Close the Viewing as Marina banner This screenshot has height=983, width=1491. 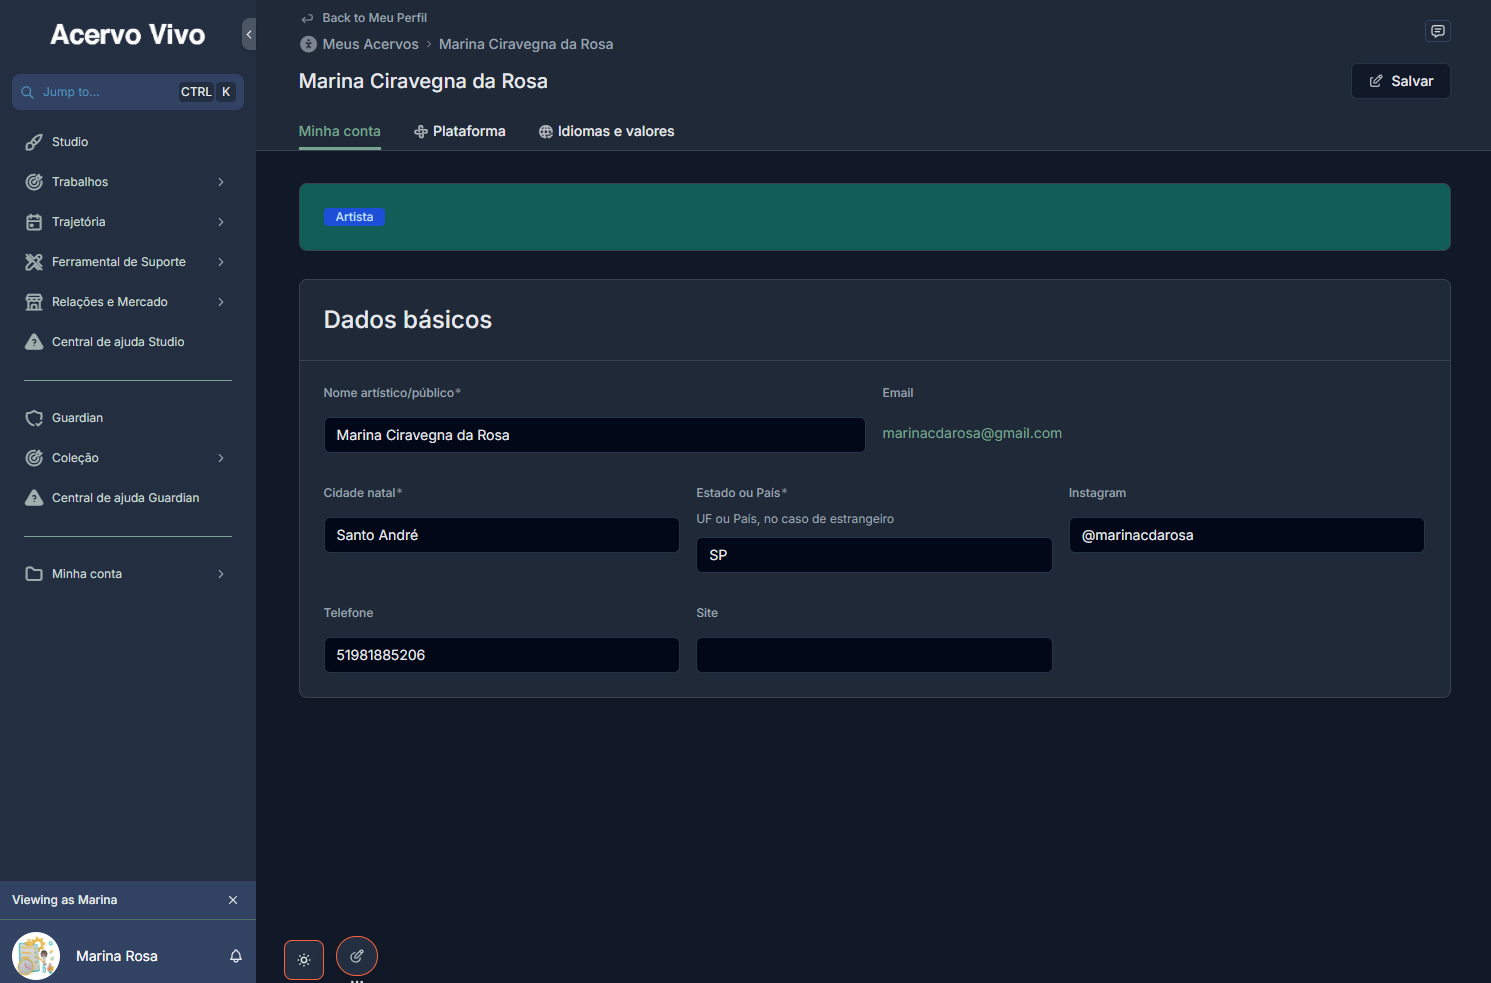pyautogui.click(x=233, y=900)
